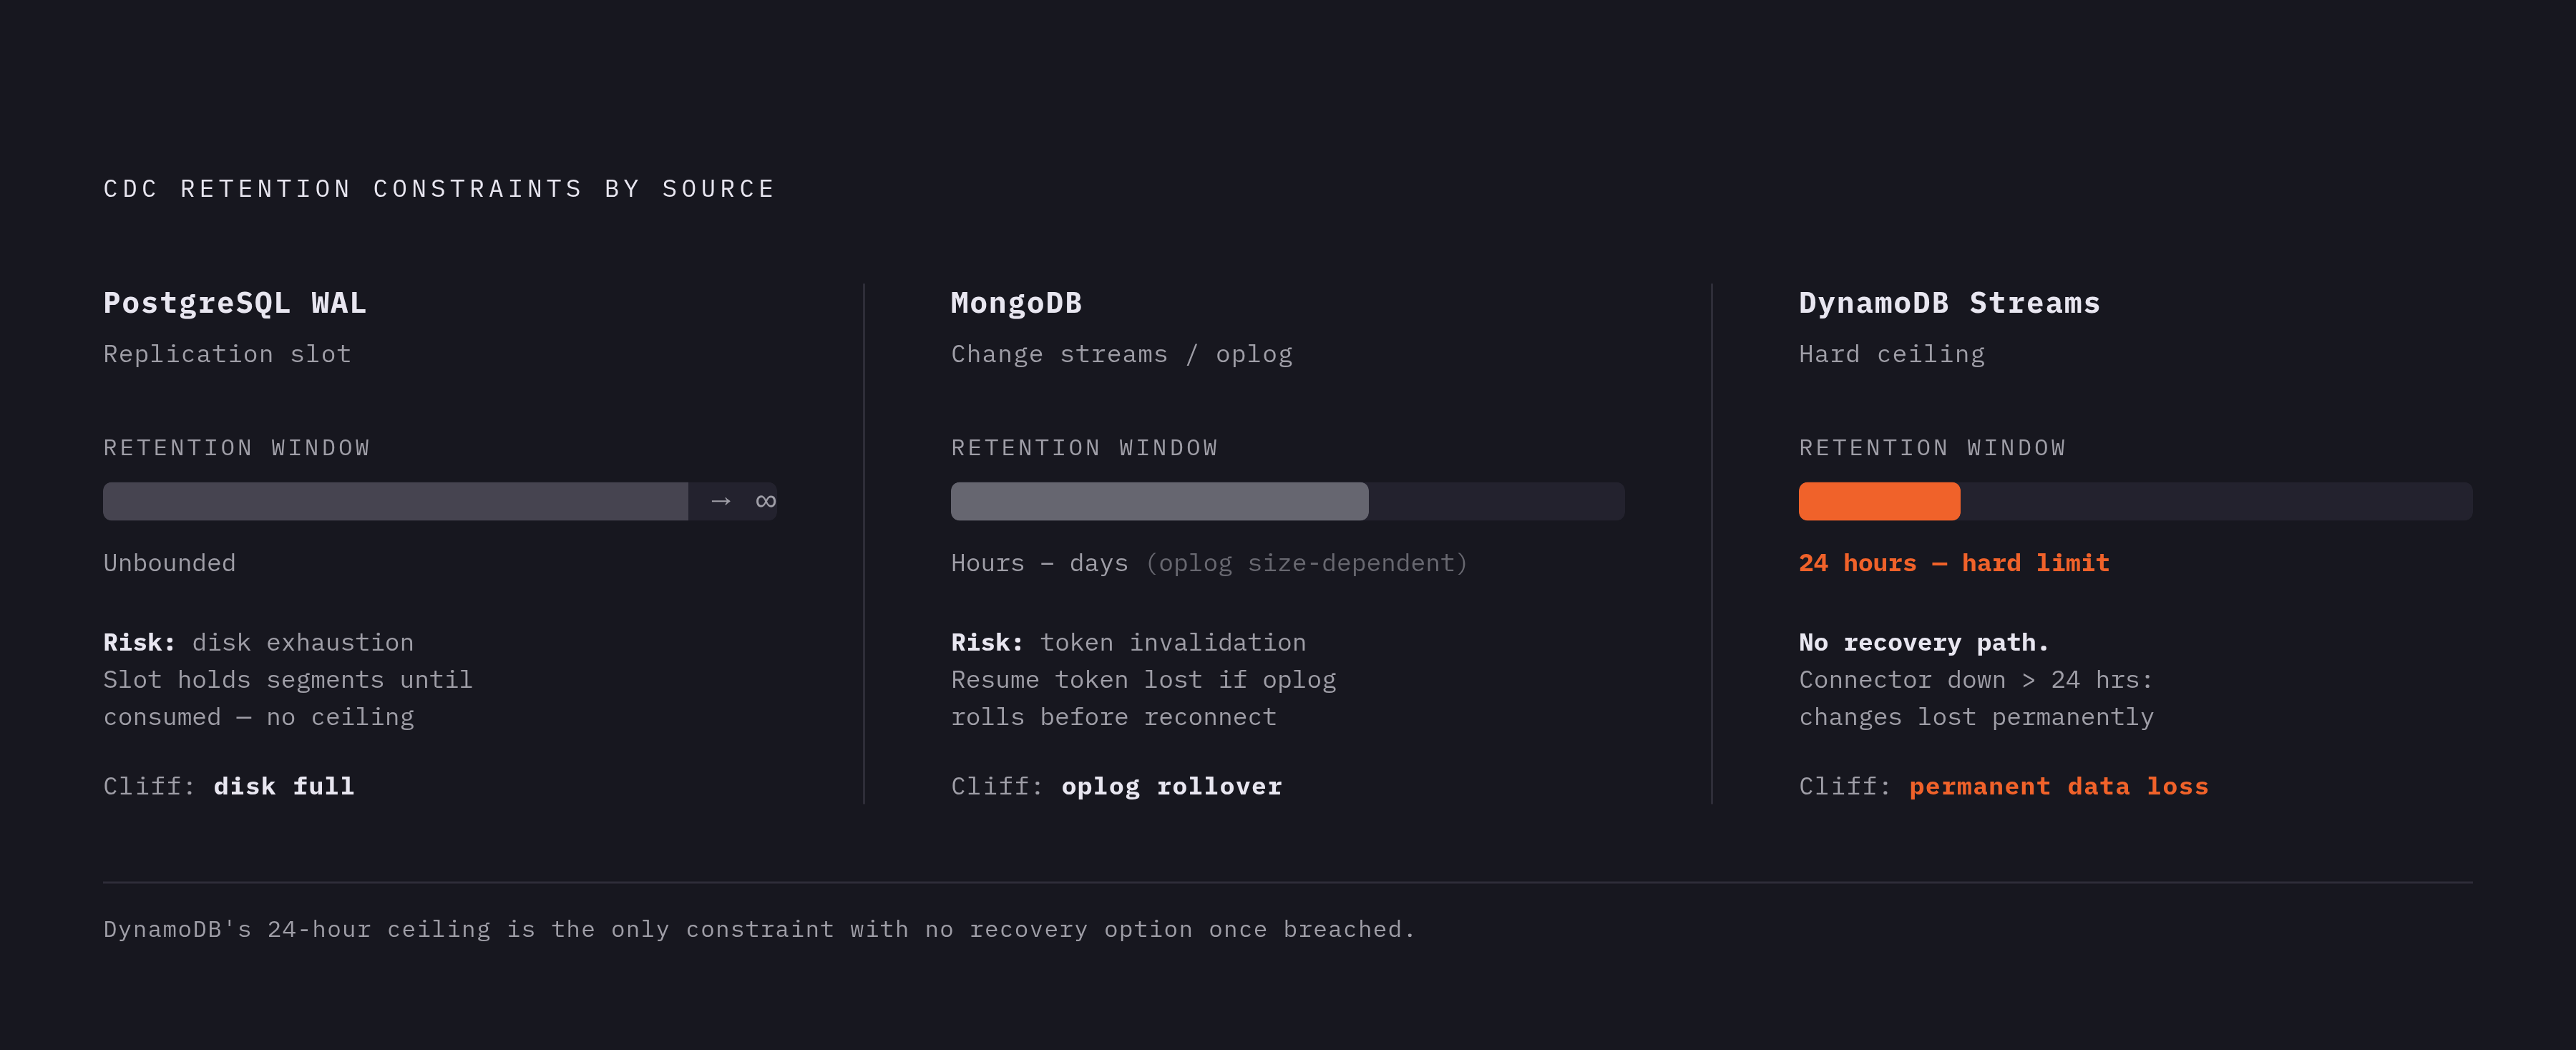Click the "PostgreSQL WAL" heading
Image resolution: width=2576 pixels, height=1050 pixels.
pos(235,303)
